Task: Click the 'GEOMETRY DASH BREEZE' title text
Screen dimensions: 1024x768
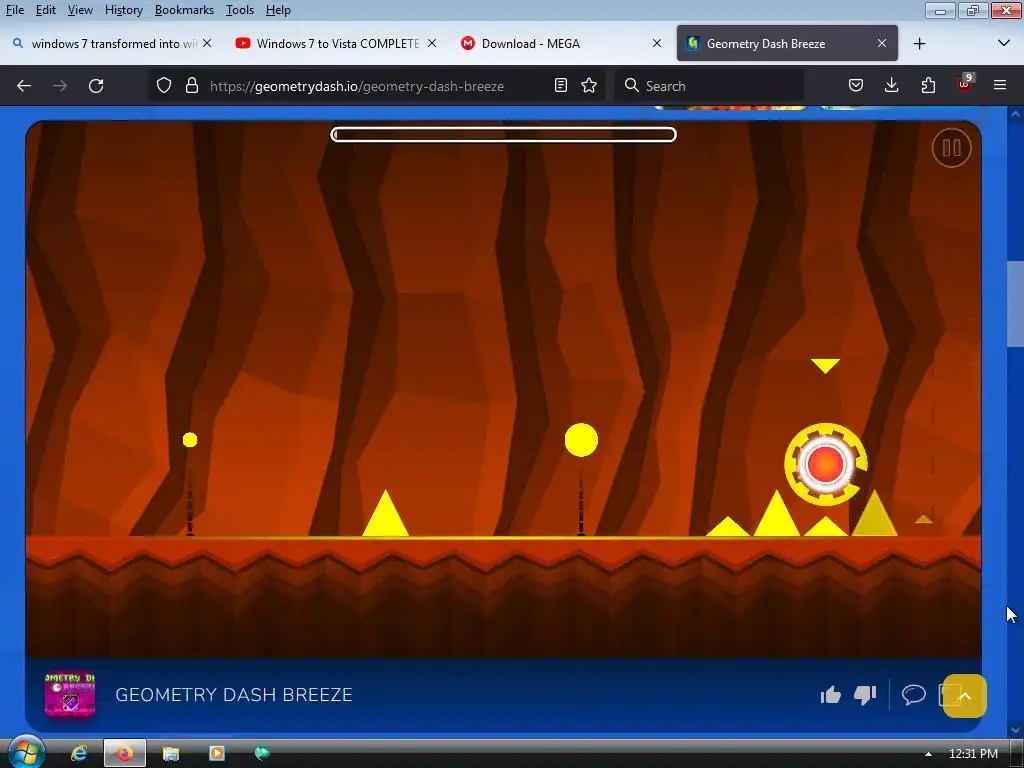Action: pos(234,695)
